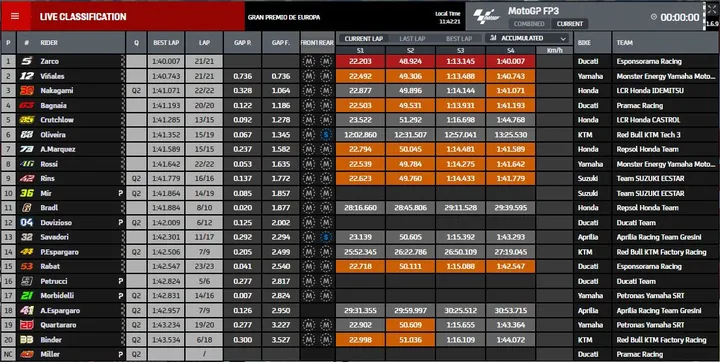Click Viñales' front tyre M icon
Image resolution: width=720 pixels, height=362 pixels.
click(x=309, y=76)
